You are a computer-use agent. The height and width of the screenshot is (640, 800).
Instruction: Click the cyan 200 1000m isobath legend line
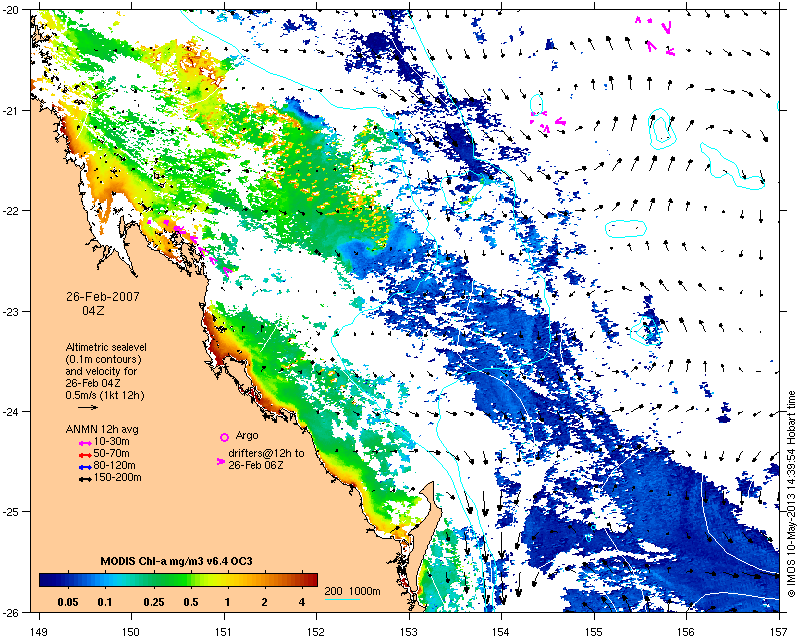pos(342,599)
